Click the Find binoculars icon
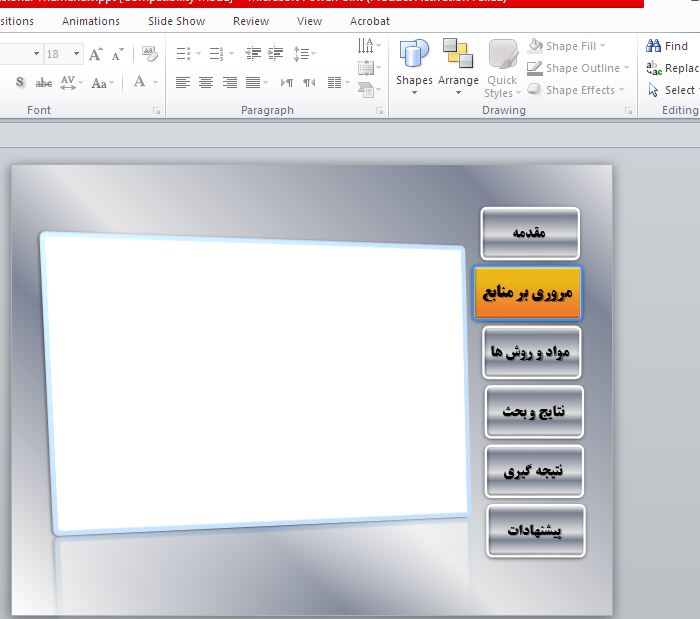Screen dimensions: 700x619 [654, 46]
